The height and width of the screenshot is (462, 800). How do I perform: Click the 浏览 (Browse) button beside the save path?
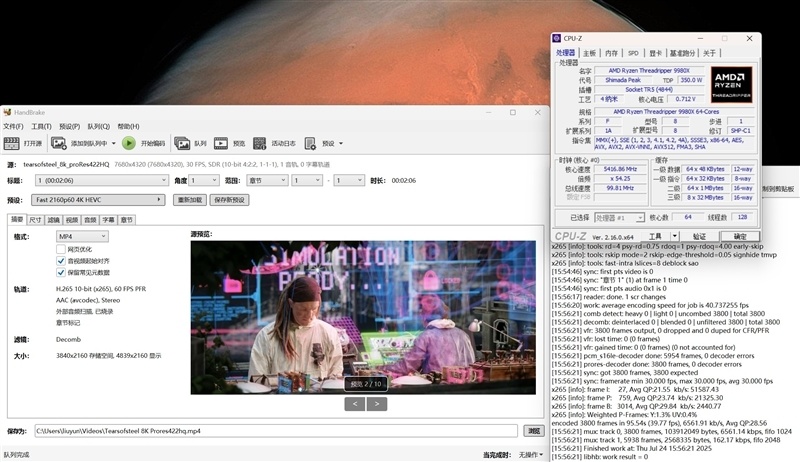(x=533, y=431)
